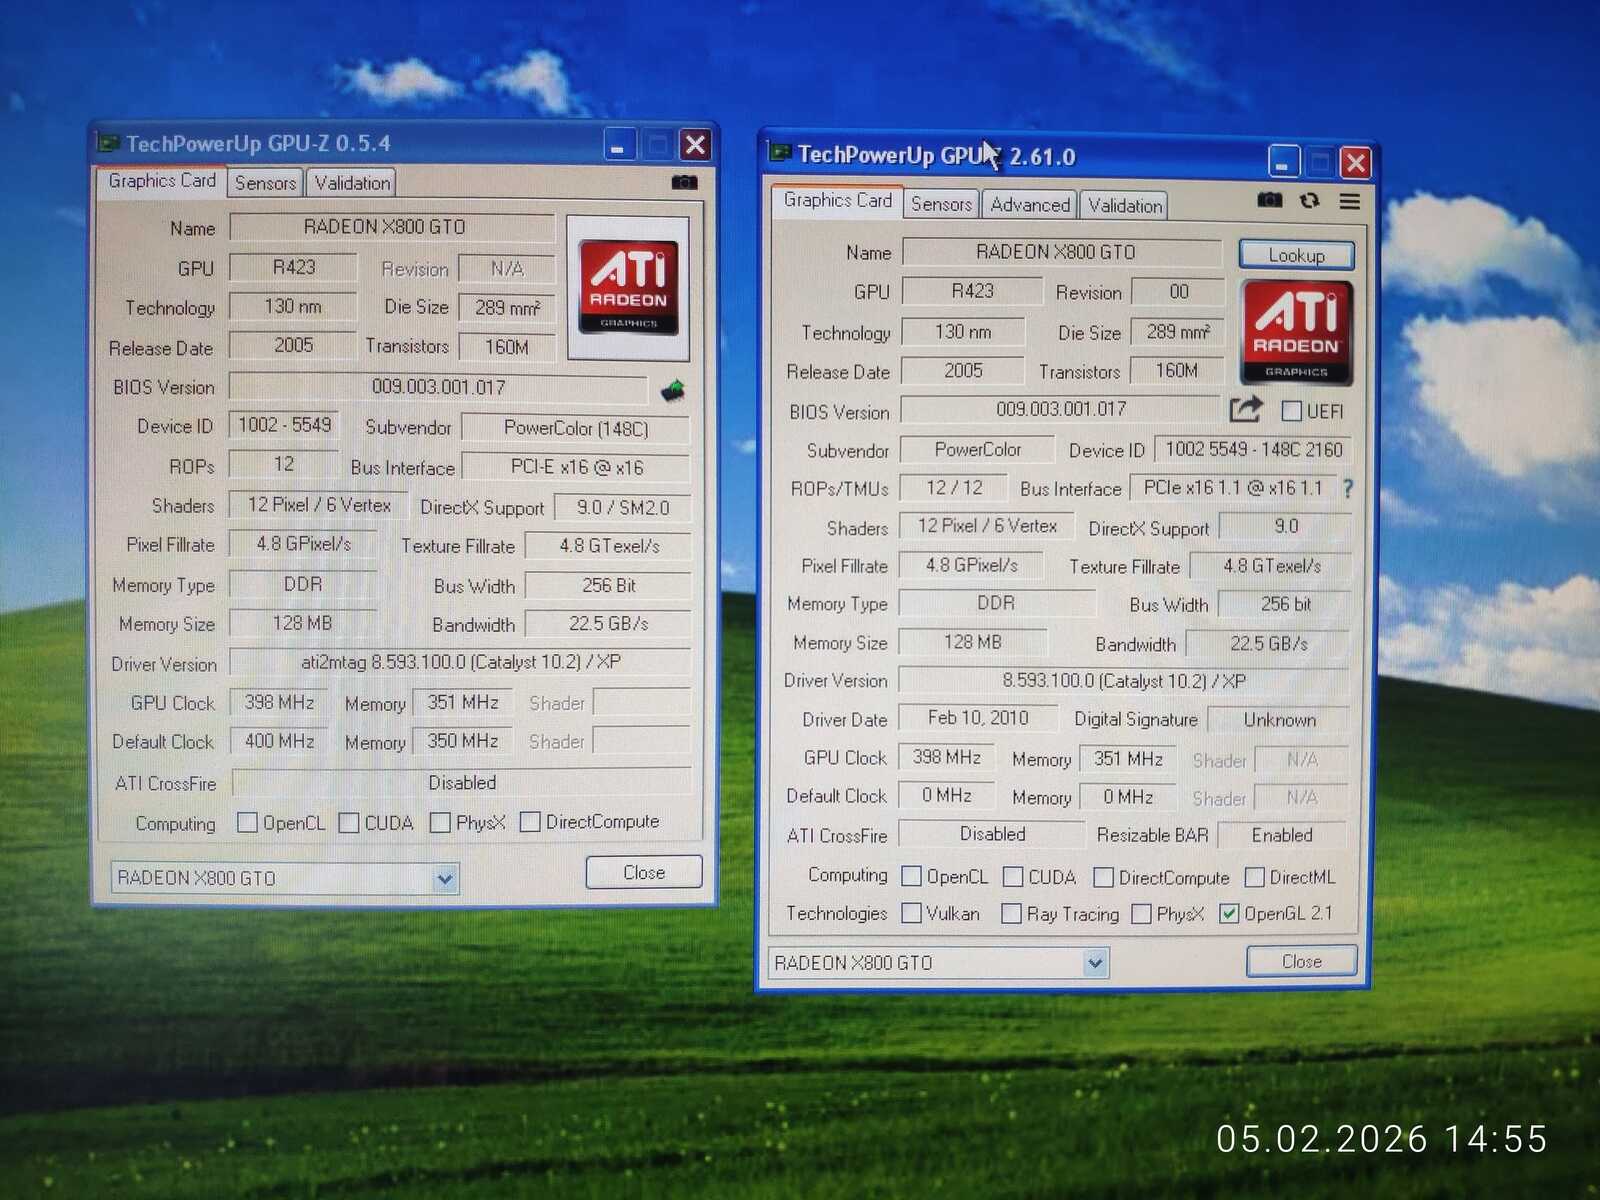
Task: Click the title bar app icon of GPU-Z 0.5.4
Action: 108,143
